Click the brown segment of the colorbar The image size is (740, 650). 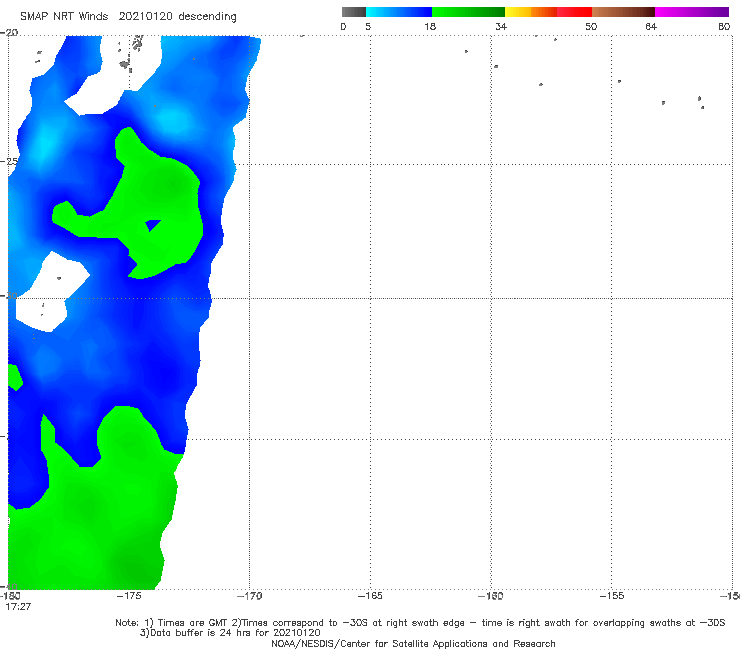[x=623, y=12]
